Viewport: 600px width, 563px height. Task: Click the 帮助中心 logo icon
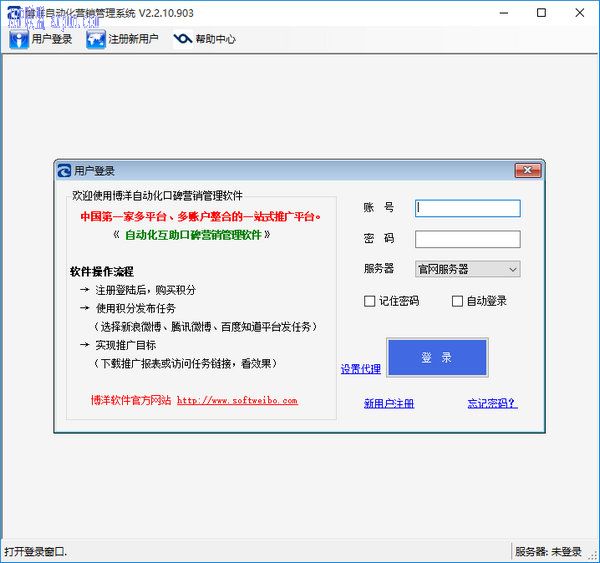click(183, 39)
